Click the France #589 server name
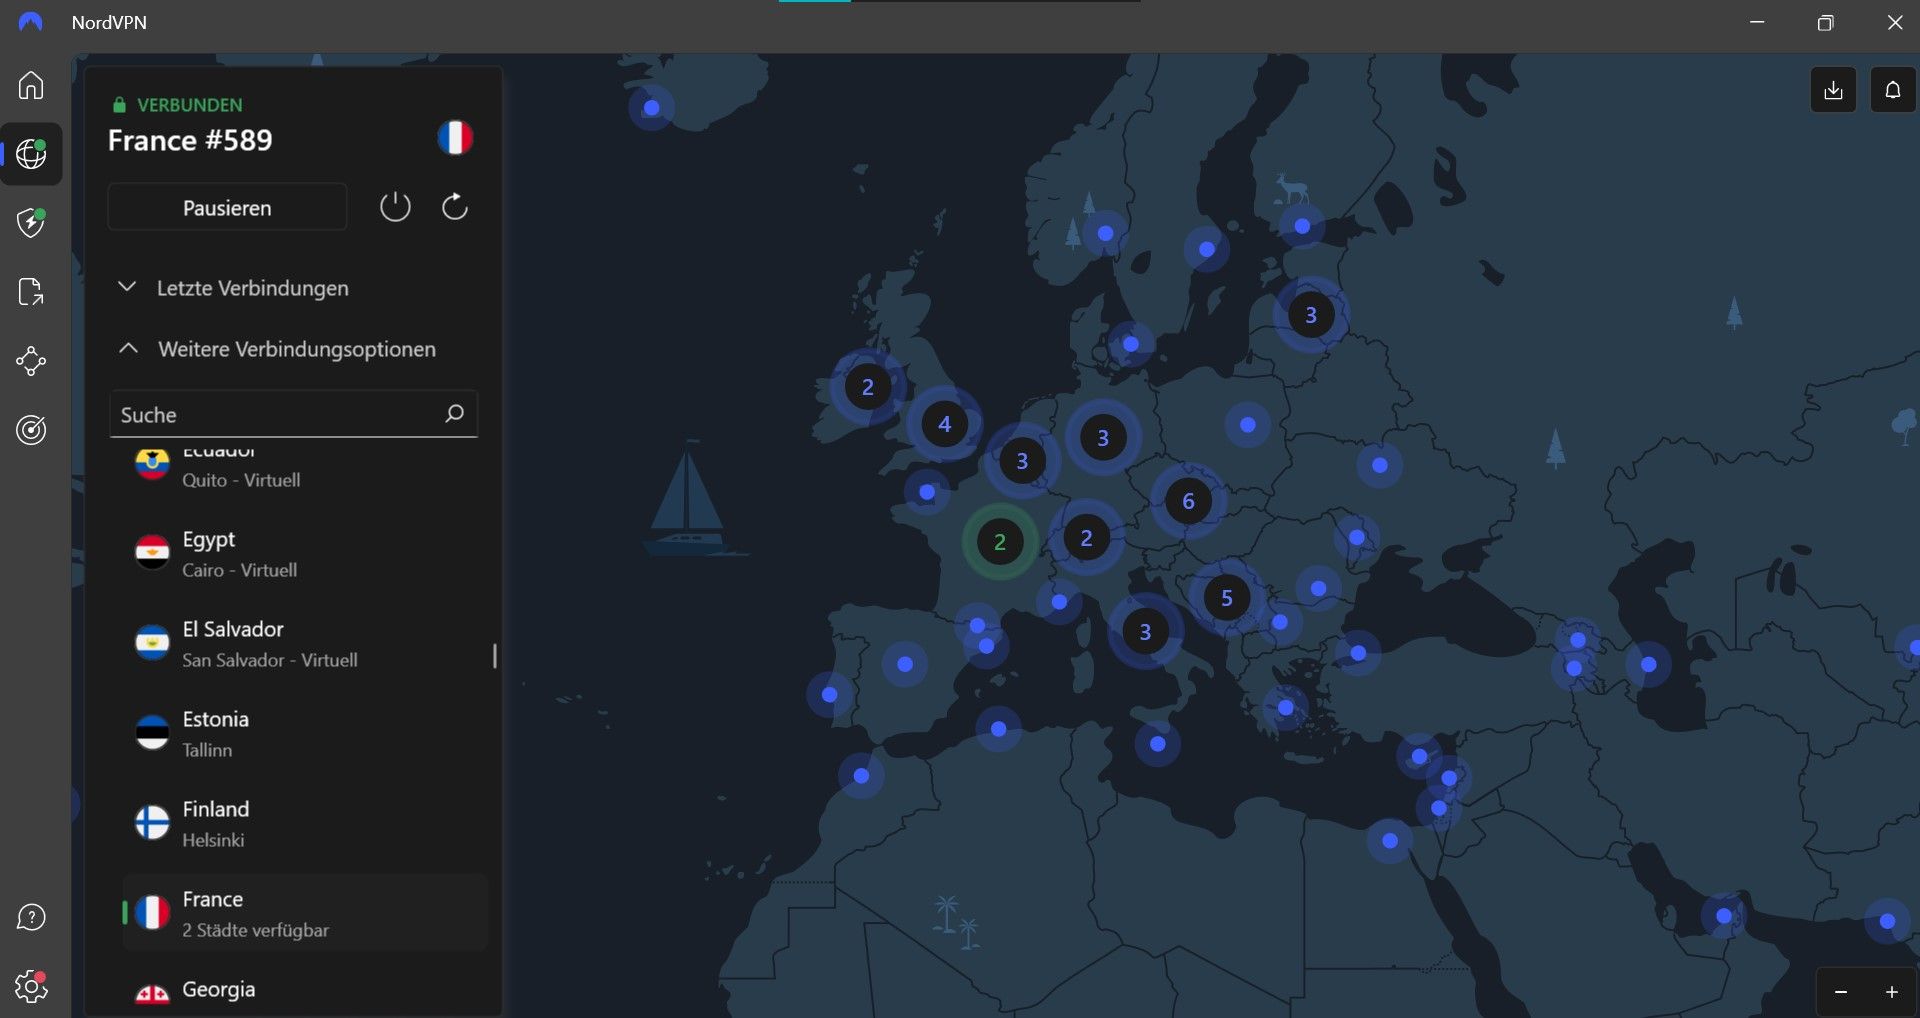Viewport: 1920px width, 1018px height. 190,141
